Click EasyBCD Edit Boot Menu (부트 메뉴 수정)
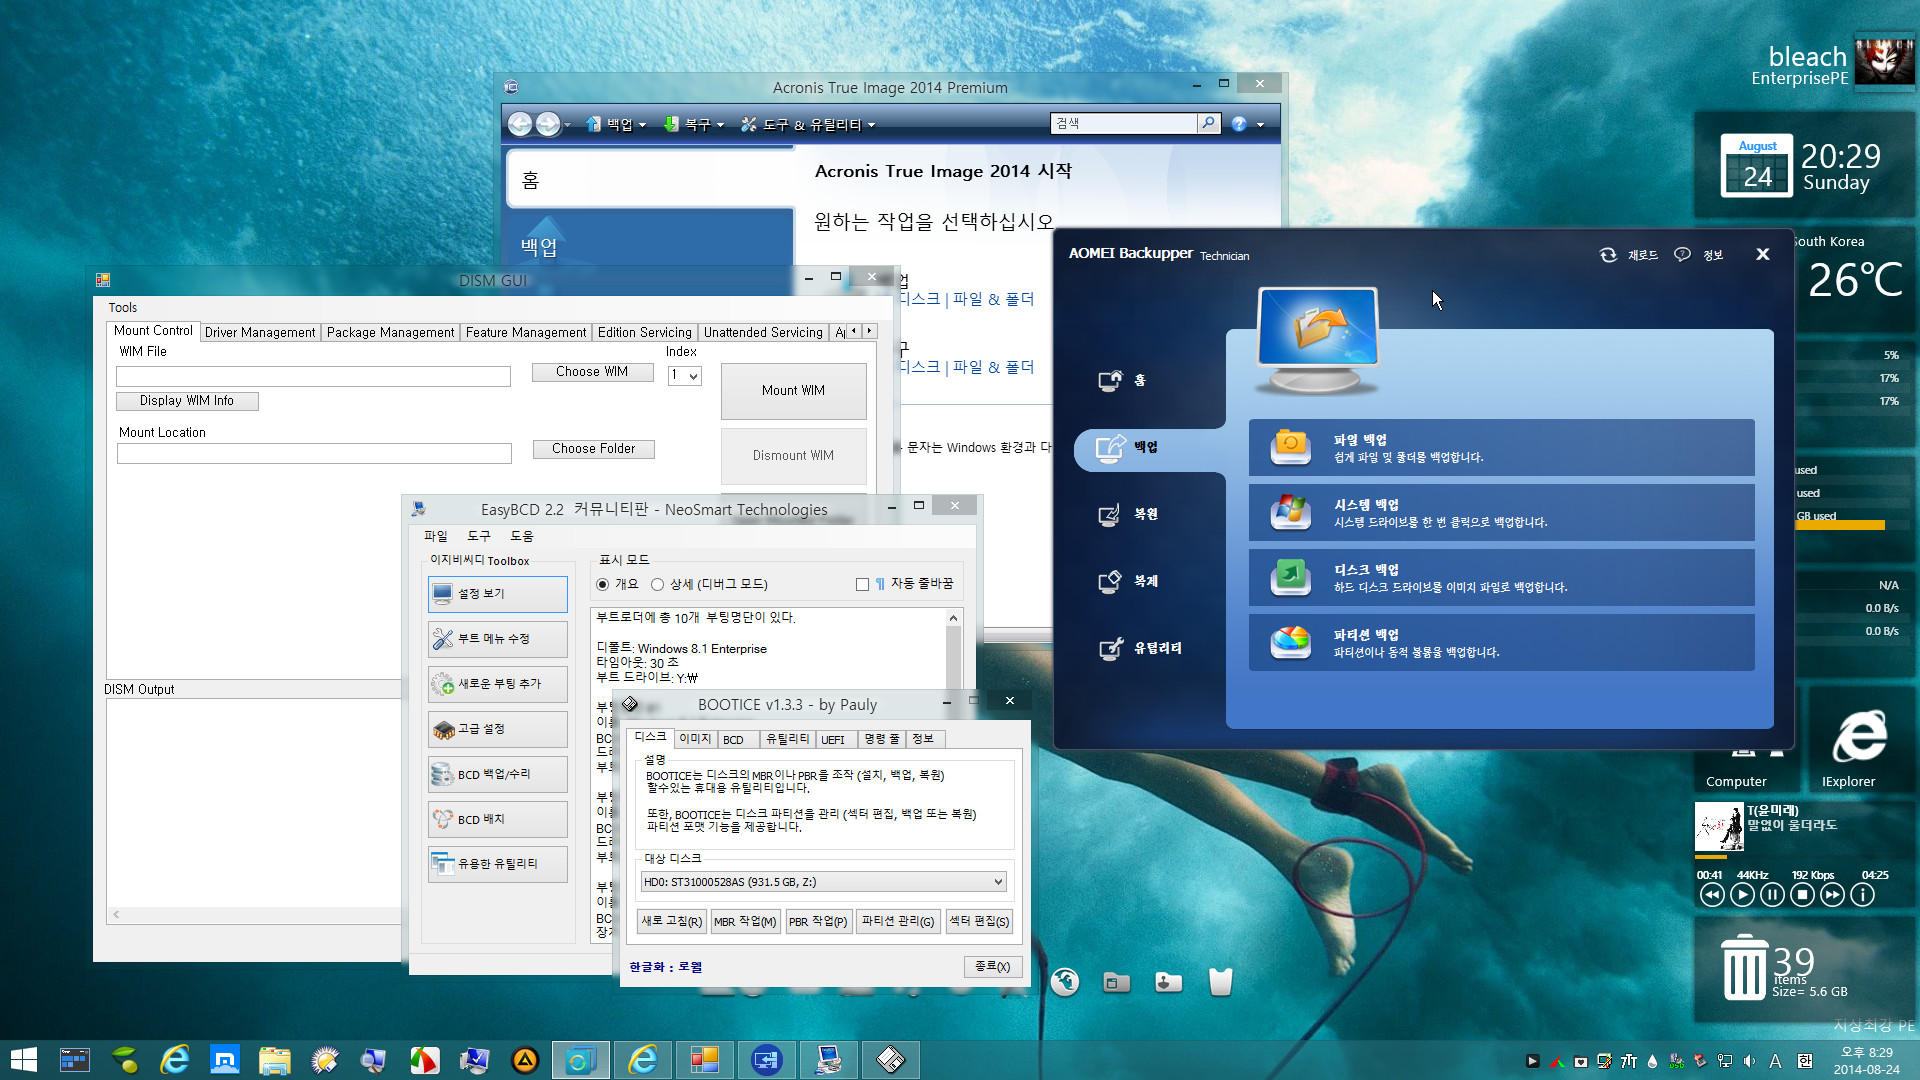The width and height of the screenshot is (1920, 1080). 498,639
